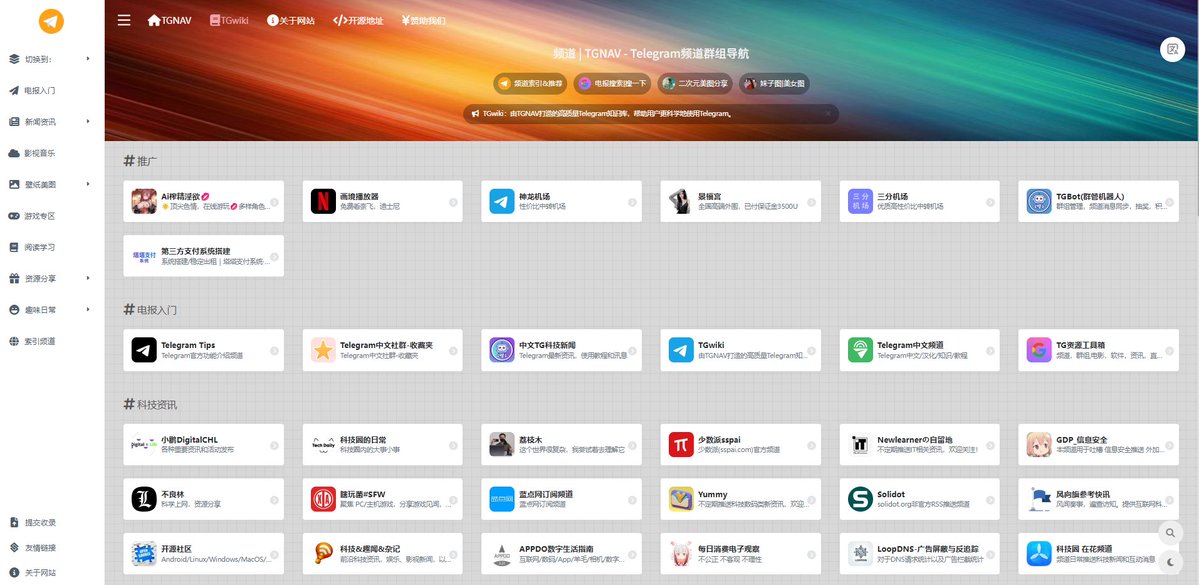Click the 妹子图|美女图 pill button

coord(774,83)
